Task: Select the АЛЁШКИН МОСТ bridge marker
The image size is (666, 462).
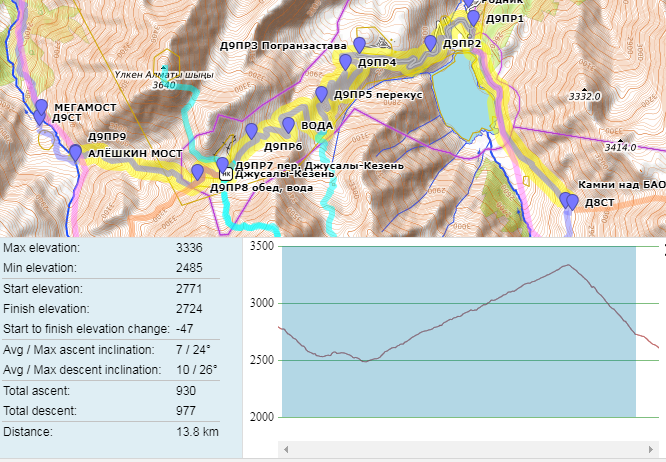Action: click(x=75, y=152)
